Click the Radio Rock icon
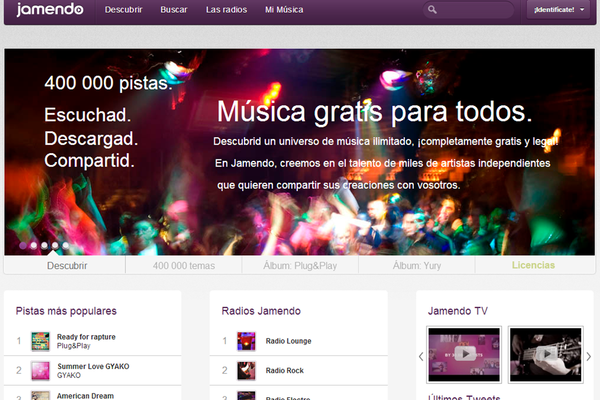Viewport: 600px width, 400px height. (x=246, y=371)
